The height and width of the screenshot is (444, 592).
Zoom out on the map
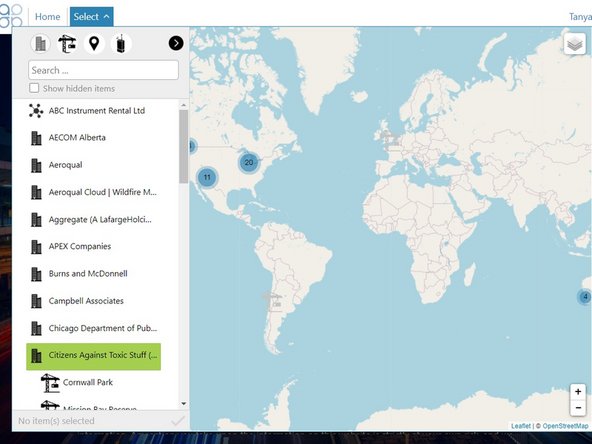(x=578, y=408)
